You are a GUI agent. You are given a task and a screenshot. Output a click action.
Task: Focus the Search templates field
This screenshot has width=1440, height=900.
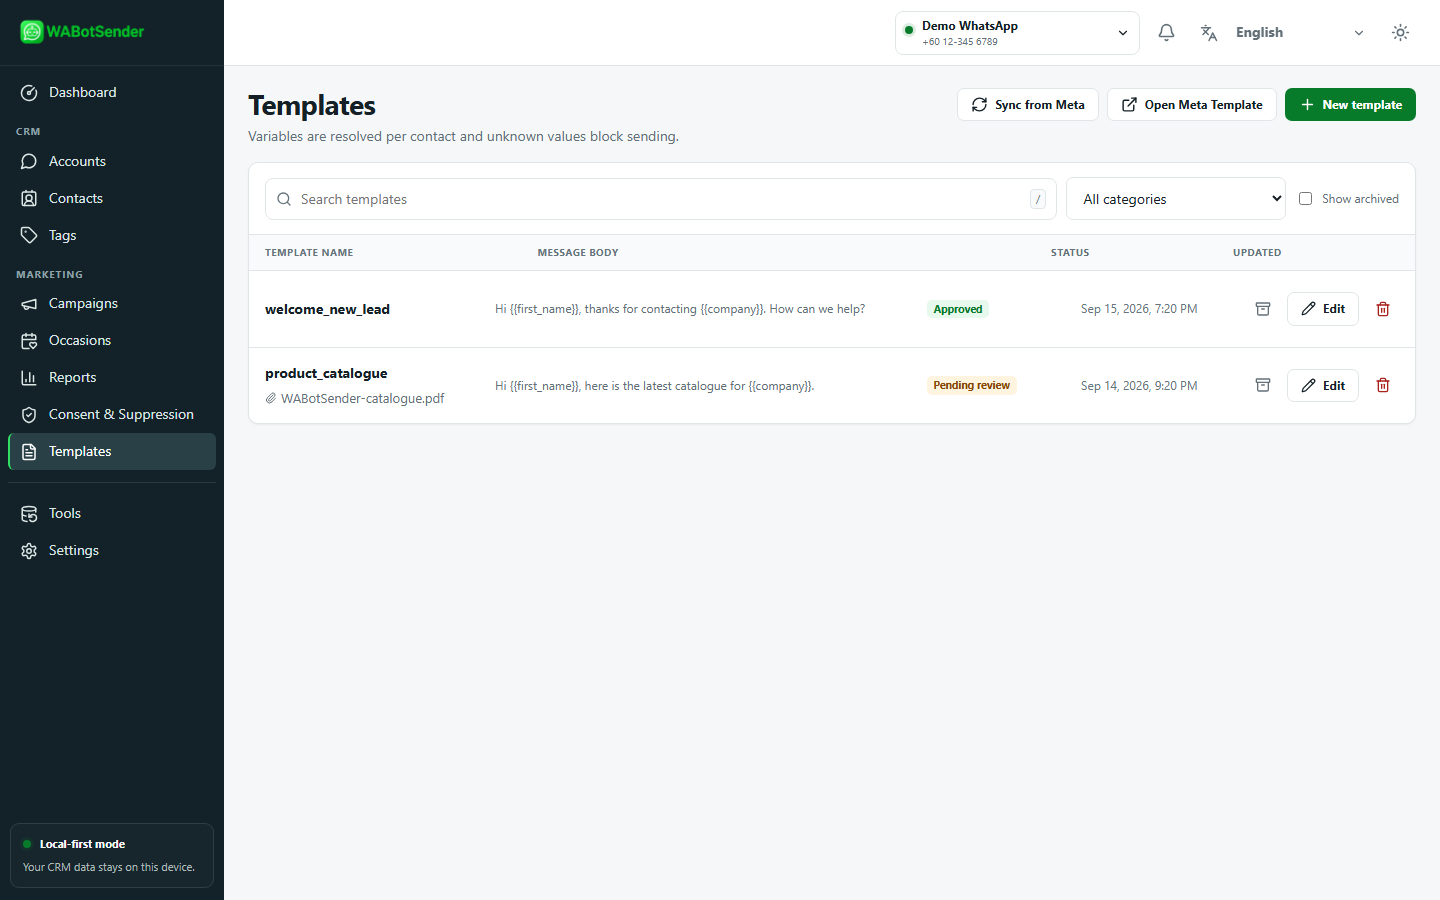coord(661,199)
